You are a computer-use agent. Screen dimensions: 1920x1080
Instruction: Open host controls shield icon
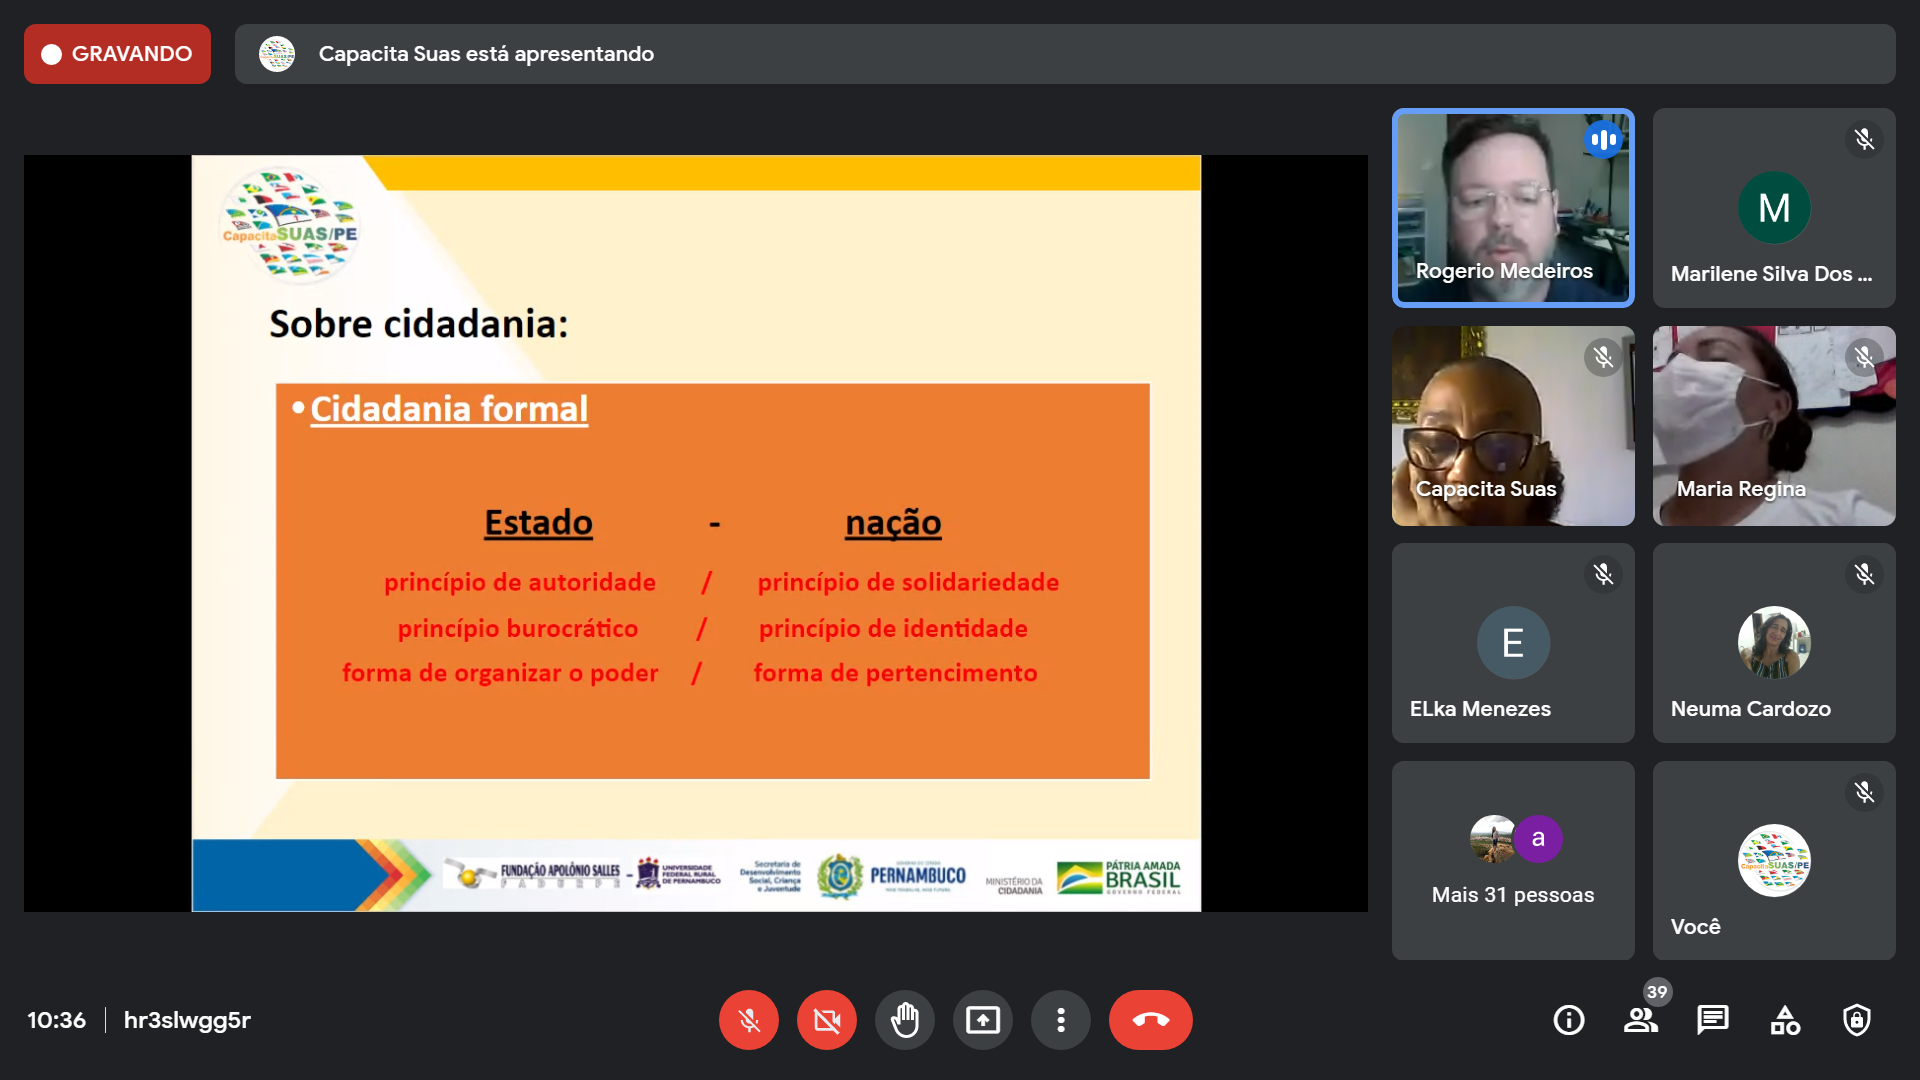(x=1856, y=1020)
